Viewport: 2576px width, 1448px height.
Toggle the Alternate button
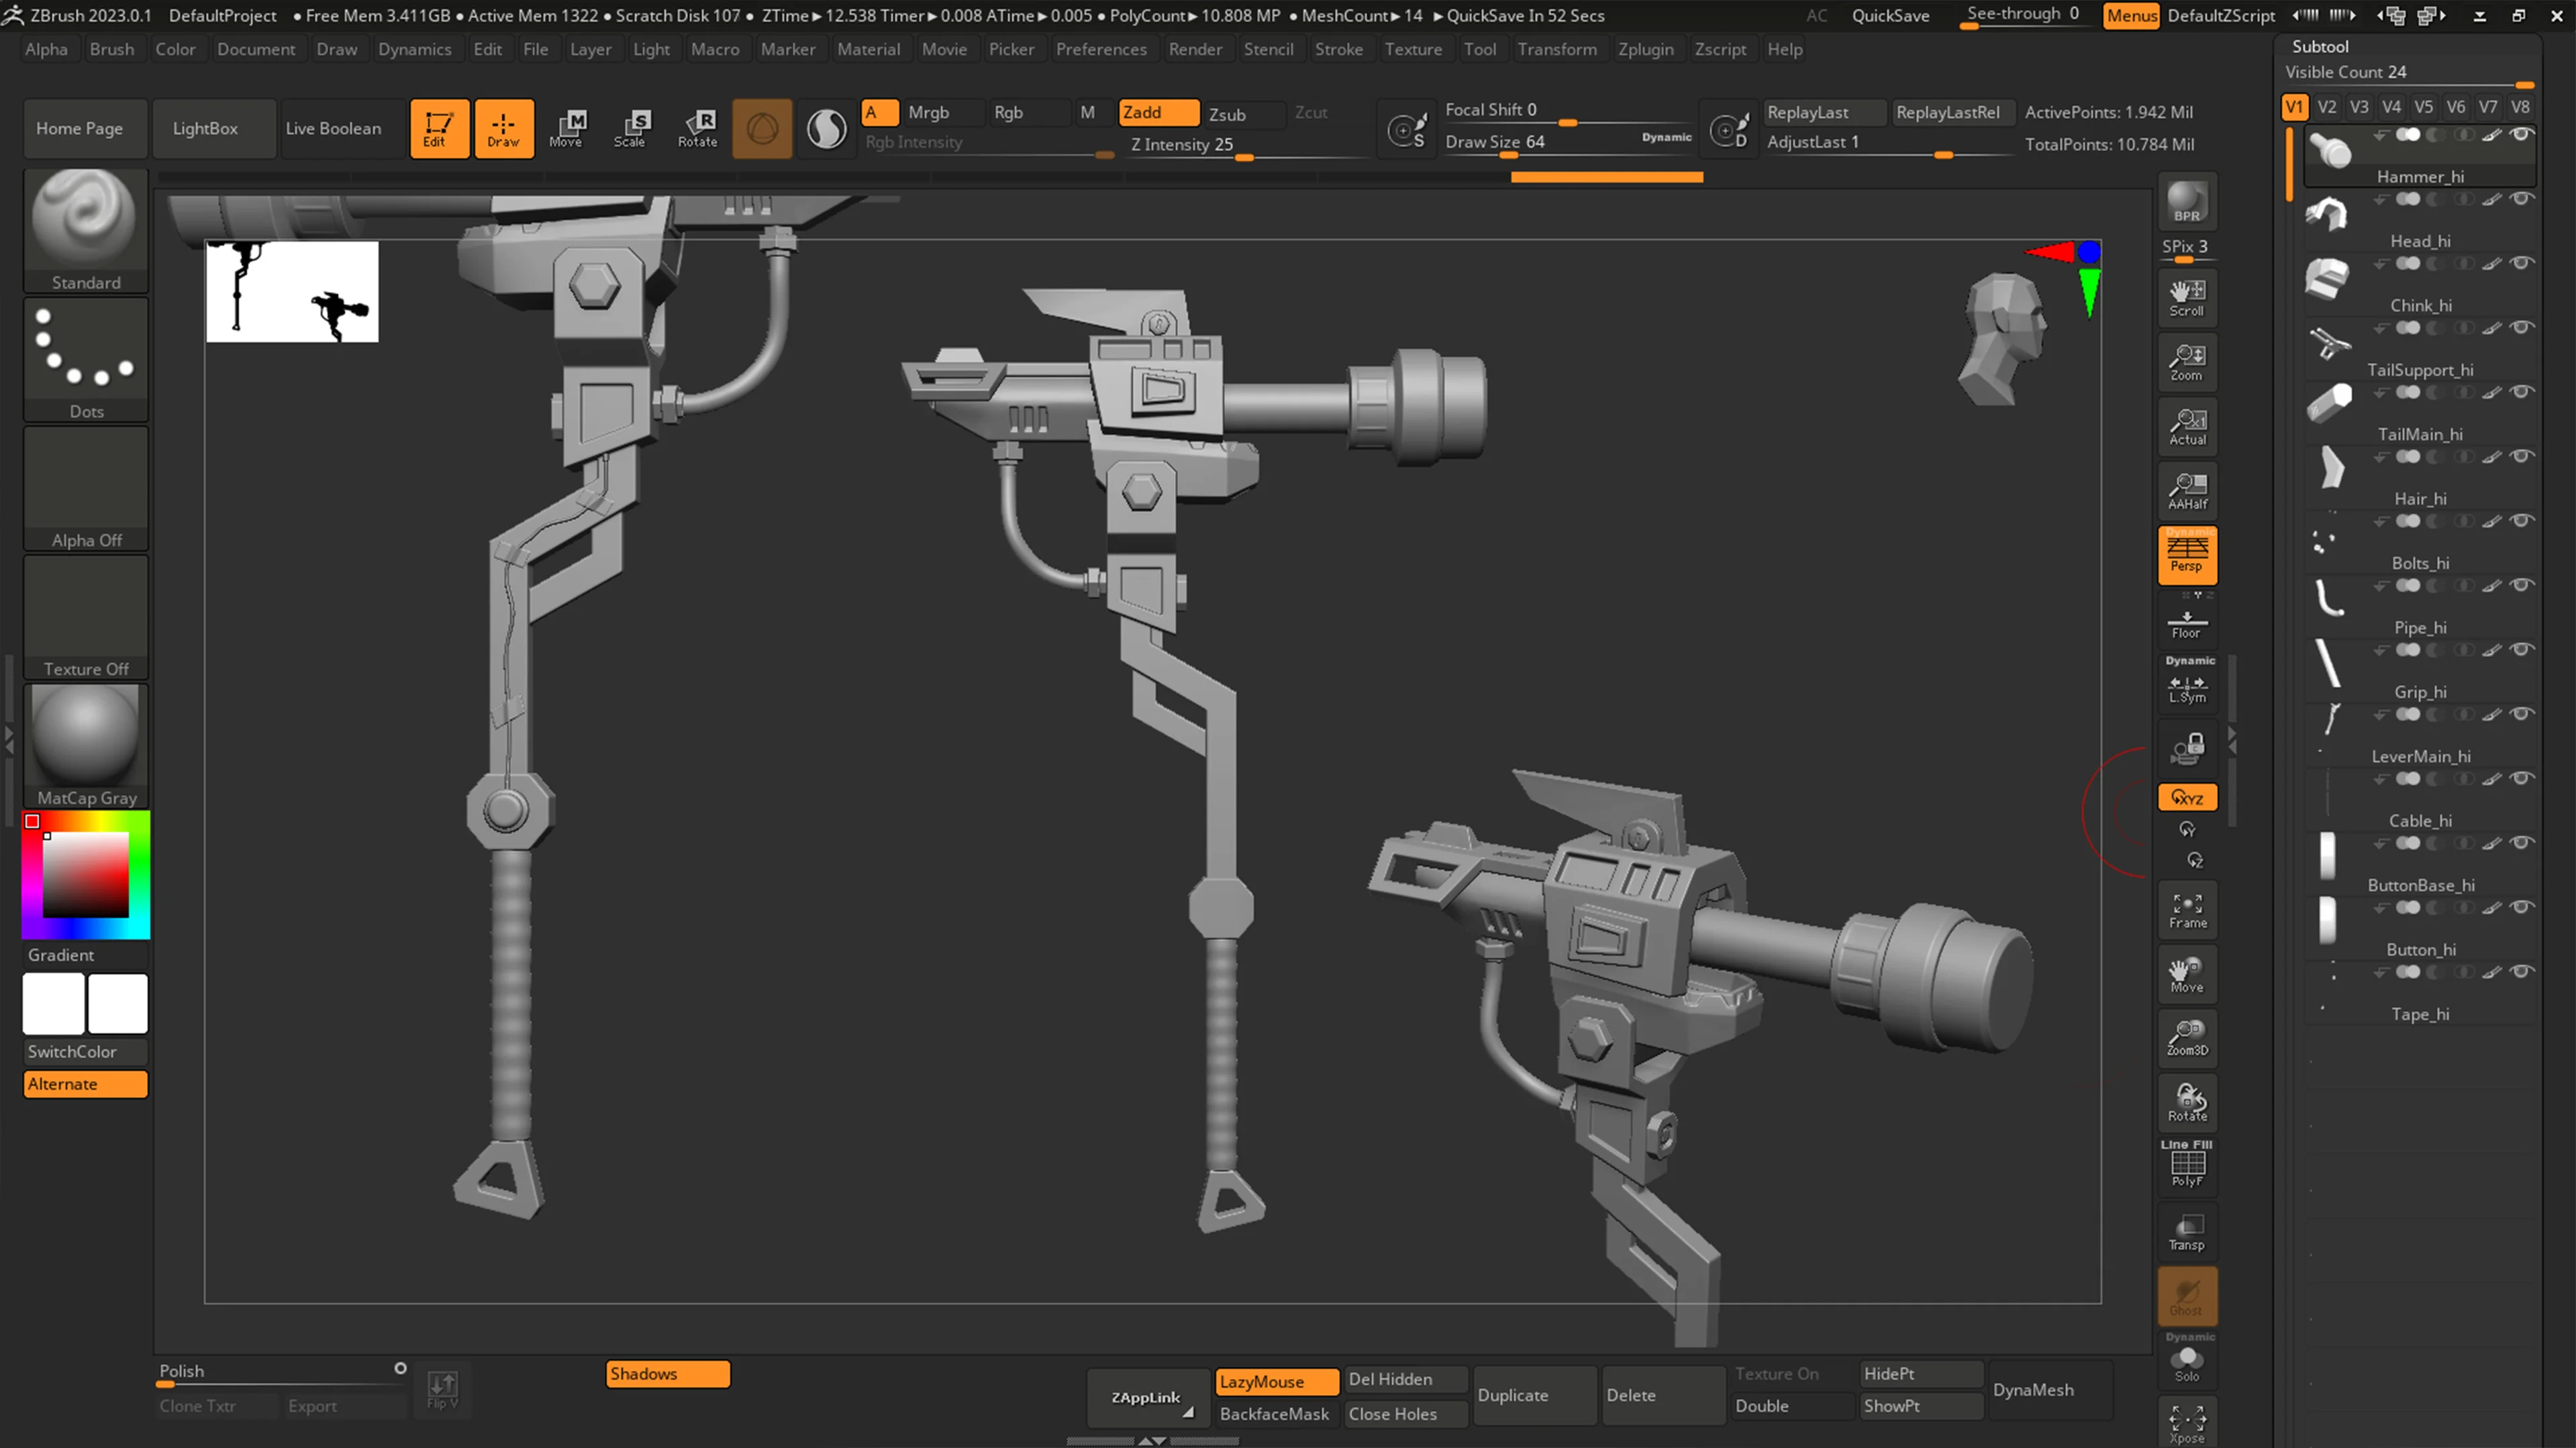coord(86,1084)
